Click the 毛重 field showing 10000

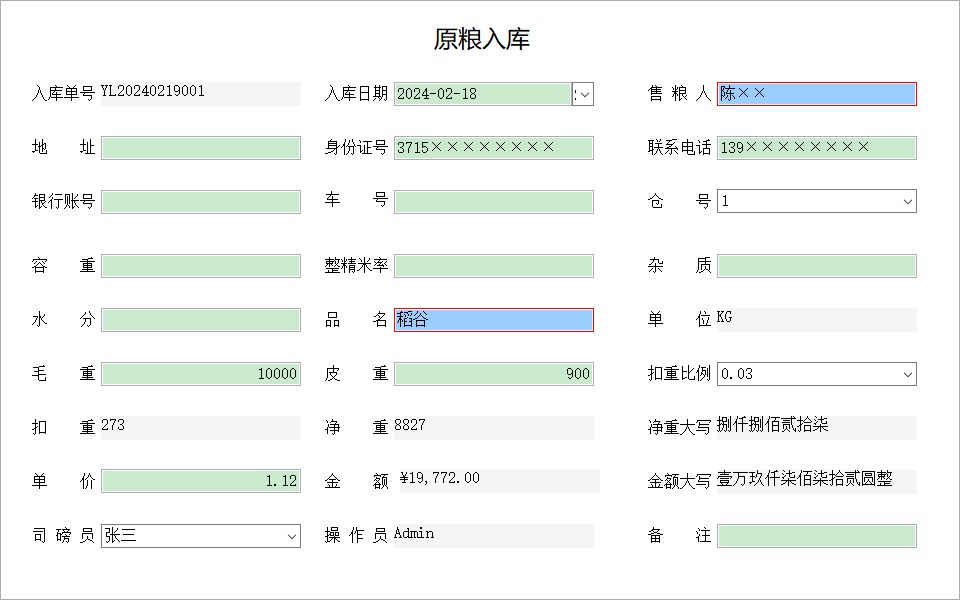[201, 374]
